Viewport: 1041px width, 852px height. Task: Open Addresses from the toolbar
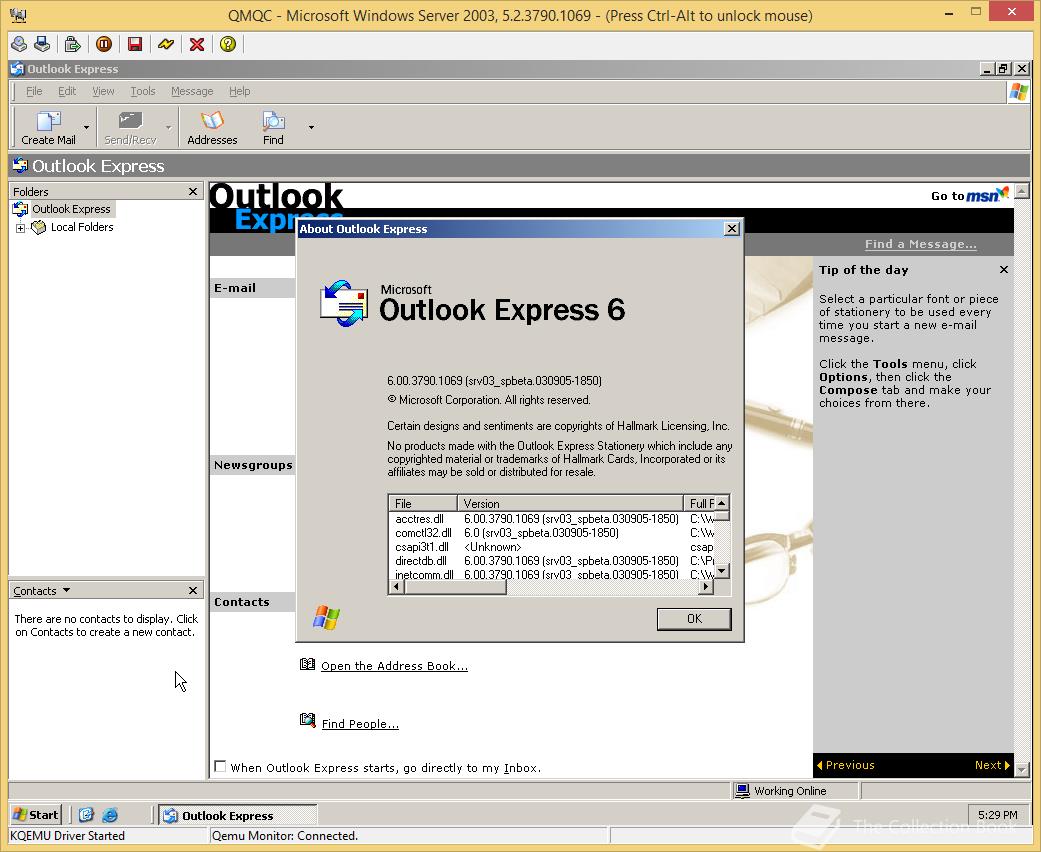click(212, 128)
